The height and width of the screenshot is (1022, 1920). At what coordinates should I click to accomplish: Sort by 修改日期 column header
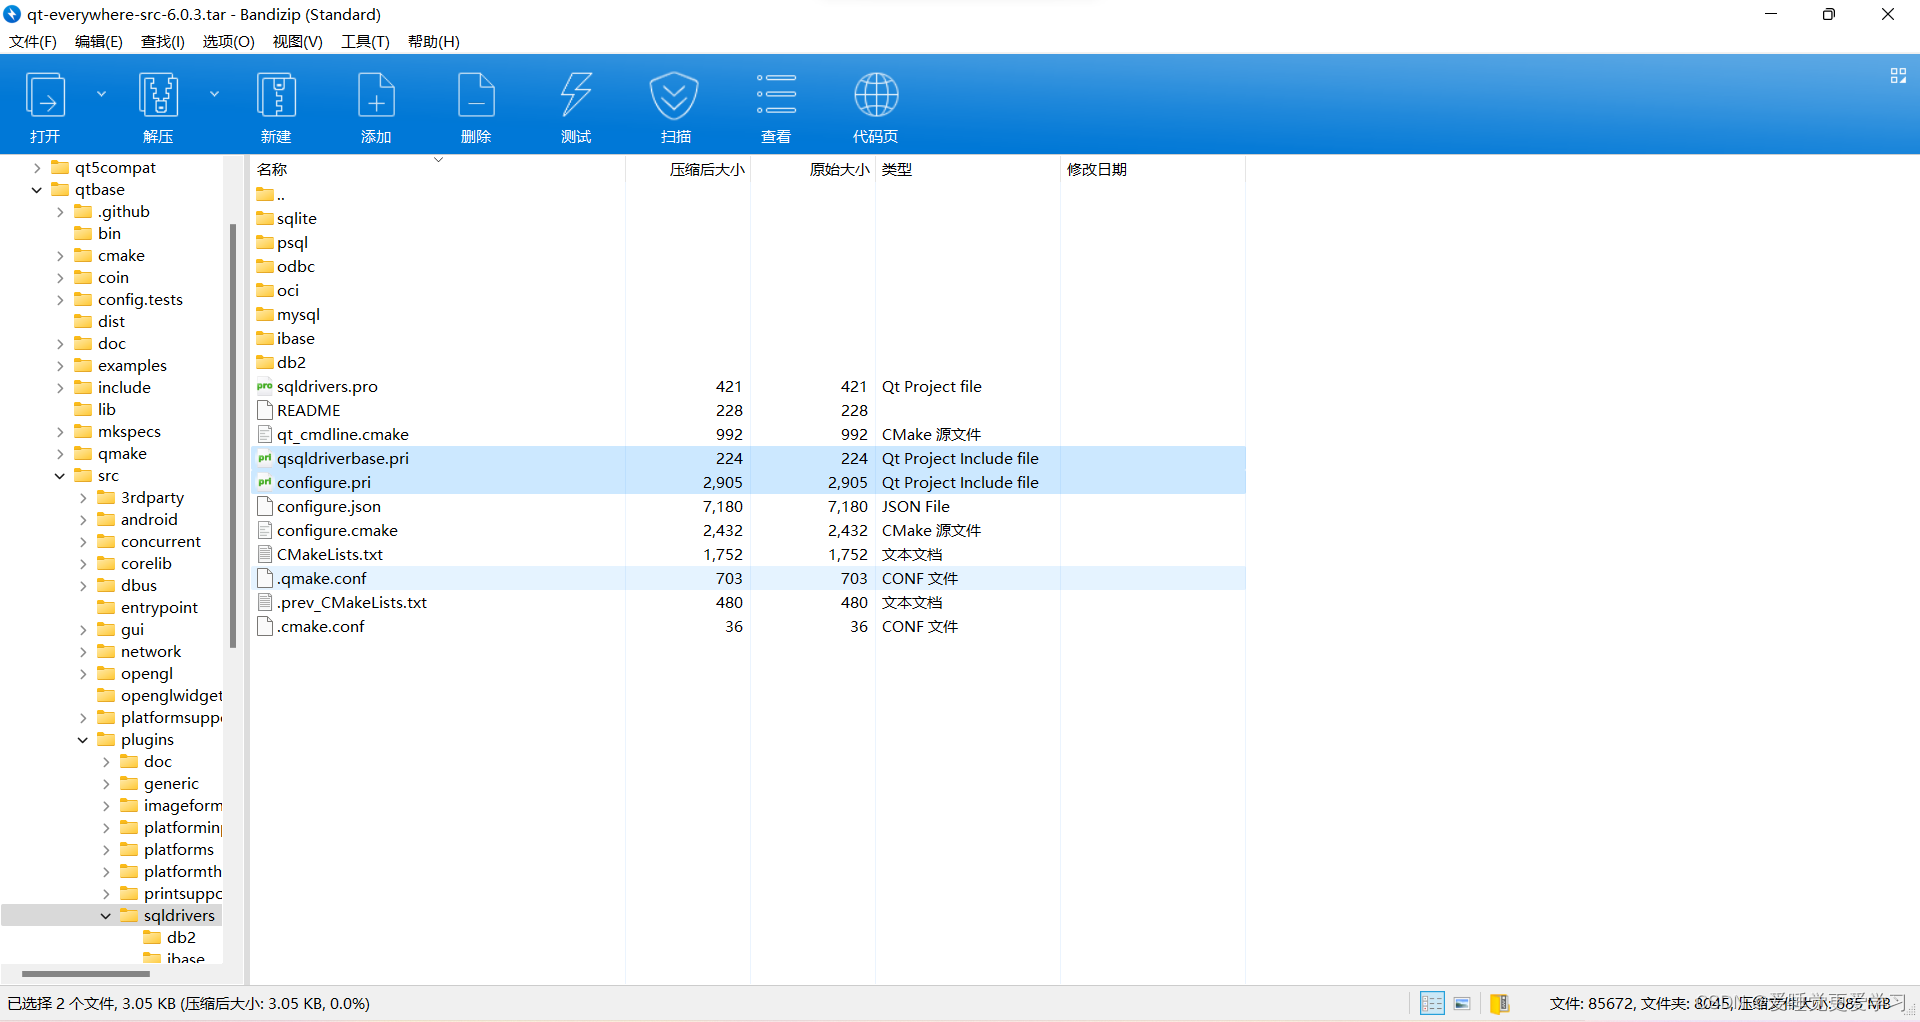[x=1153, y=169]
